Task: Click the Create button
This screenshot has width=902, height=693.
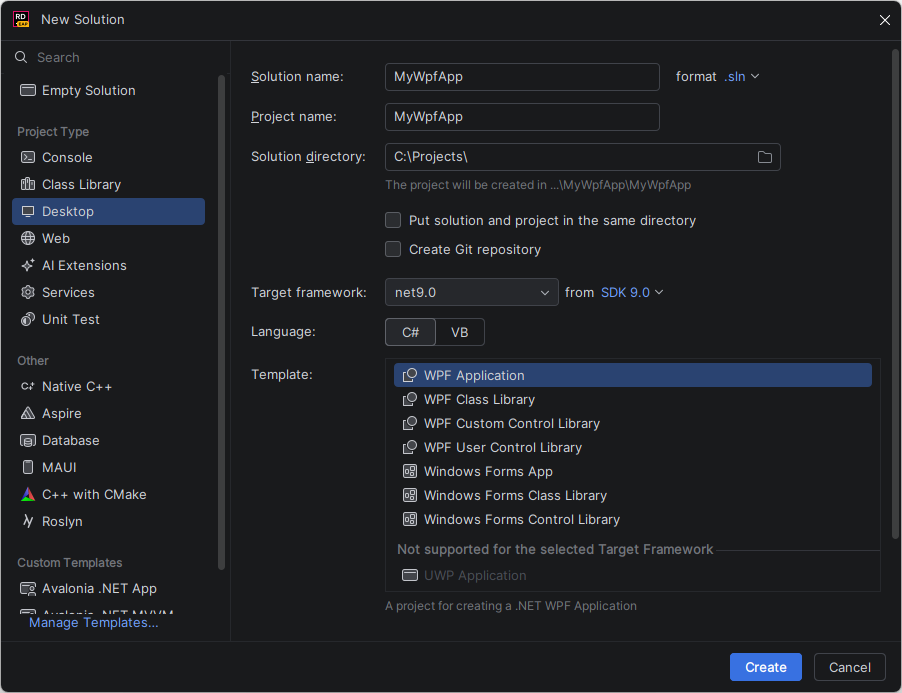Action: click(x=765, y=667)
